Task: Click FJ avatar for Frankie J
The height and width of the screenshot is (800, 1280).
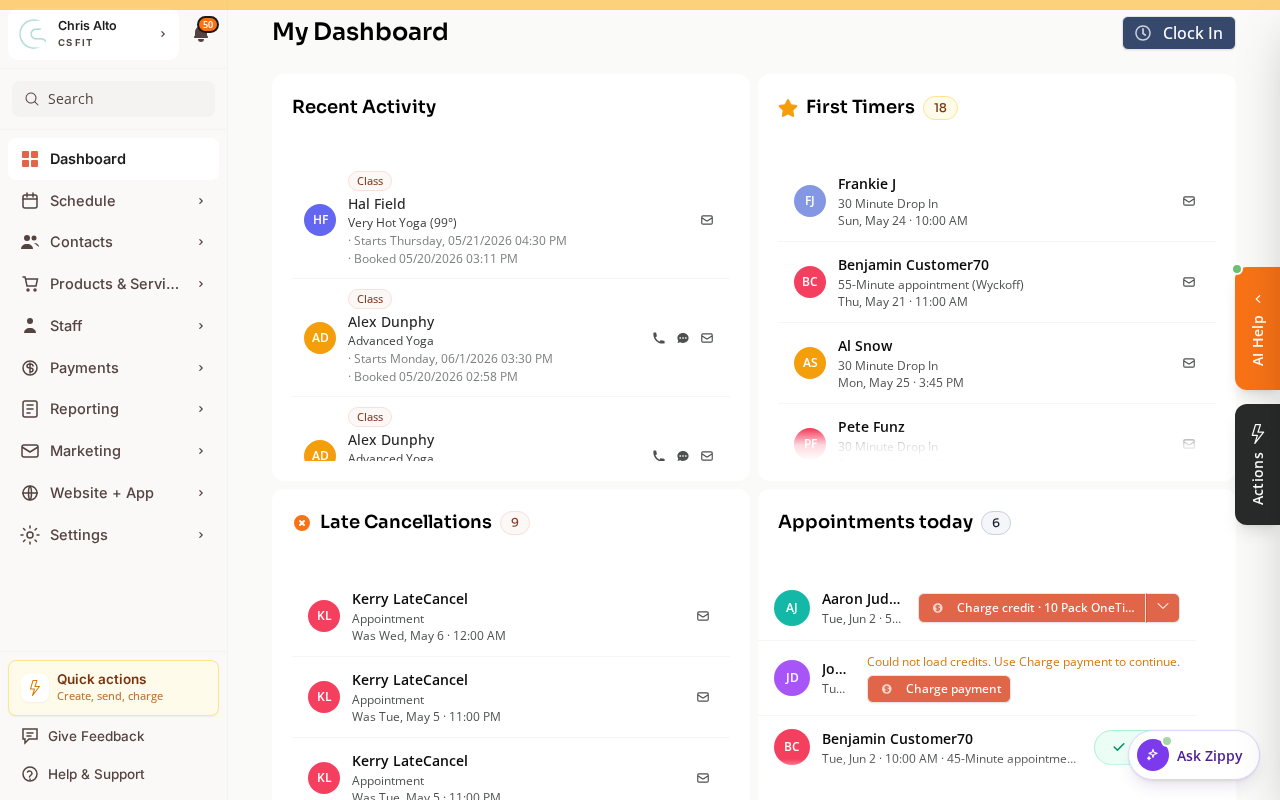Action: 810,201
